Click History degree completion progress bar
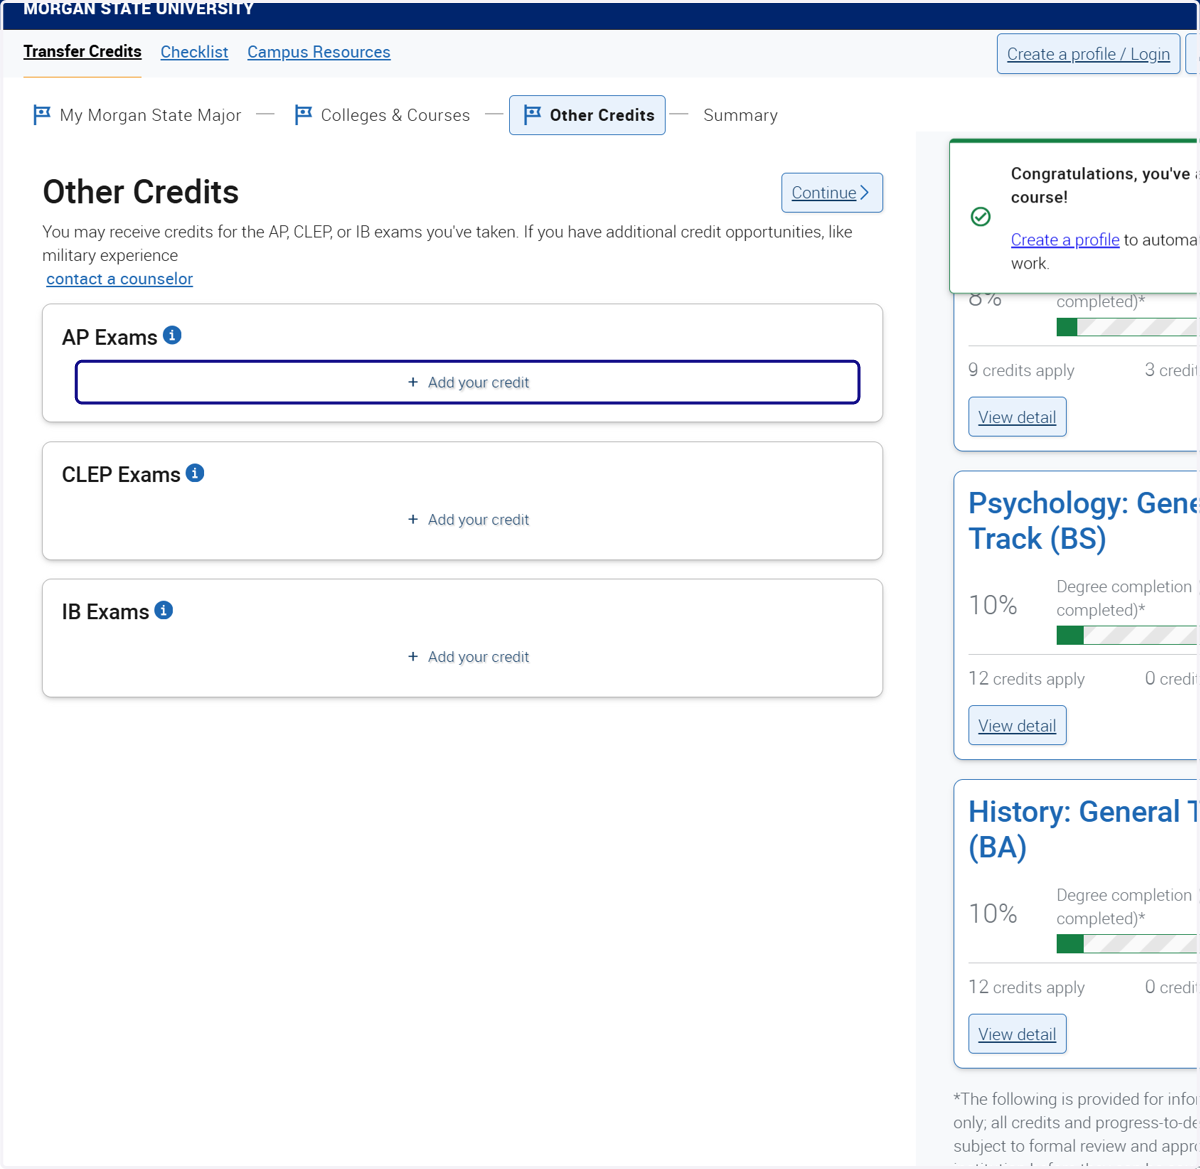 pyautogui.click(x=1127, y=943)
